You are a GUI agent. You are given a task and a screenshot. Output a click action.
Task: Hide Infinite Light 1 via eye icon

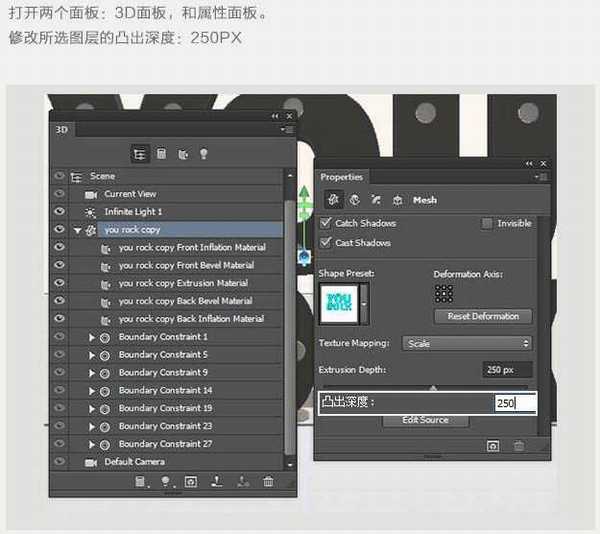click(59, 212)
